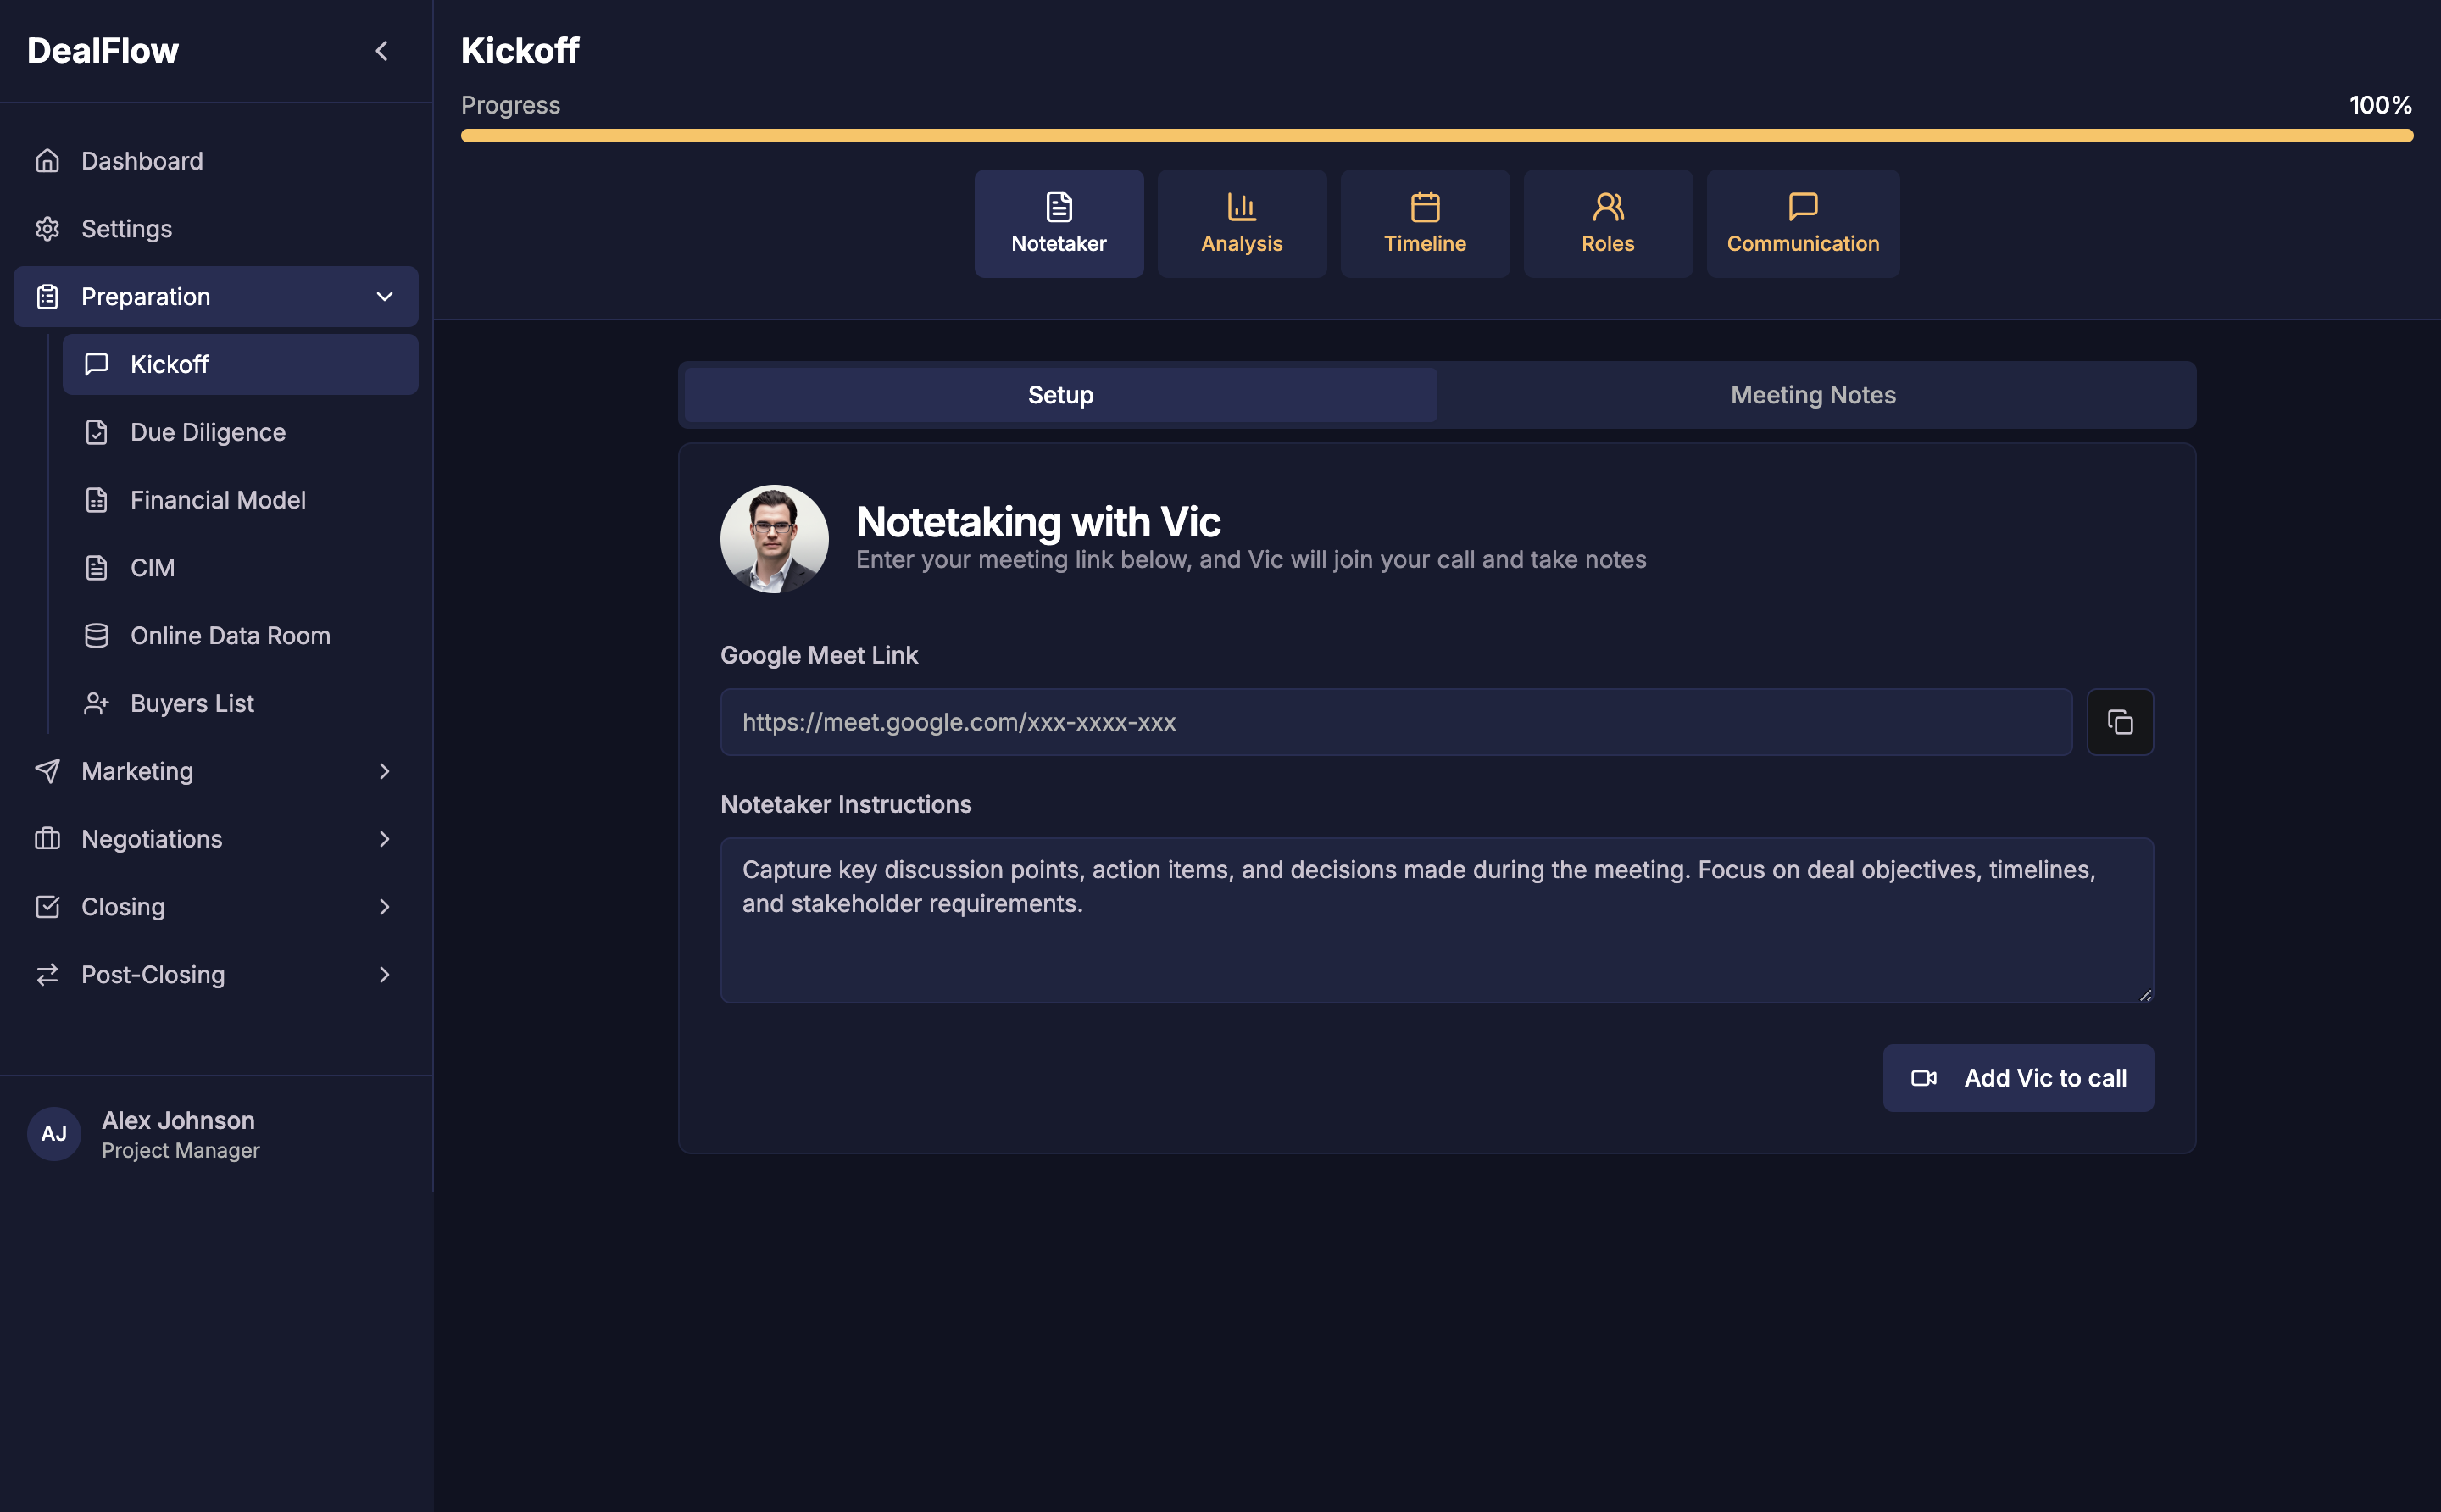This screenshot has height=1512, width=2441.
Task: Click the Add Vic to call button
Action: click(2017, 1078)
